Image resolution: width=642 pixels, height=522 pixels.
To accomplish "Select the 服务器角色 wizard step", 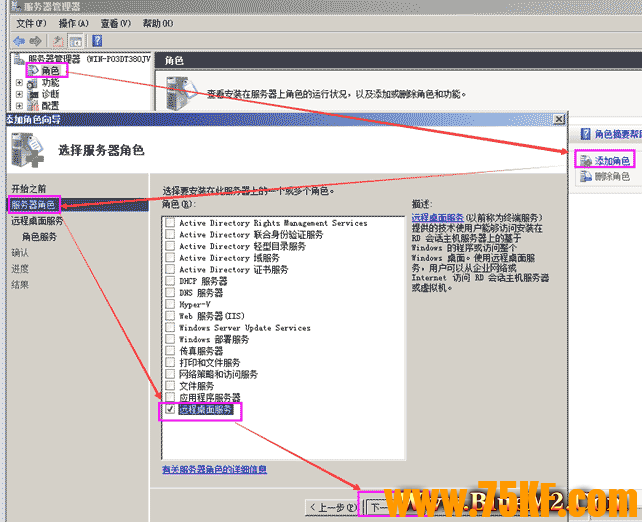I will [33, 205].
